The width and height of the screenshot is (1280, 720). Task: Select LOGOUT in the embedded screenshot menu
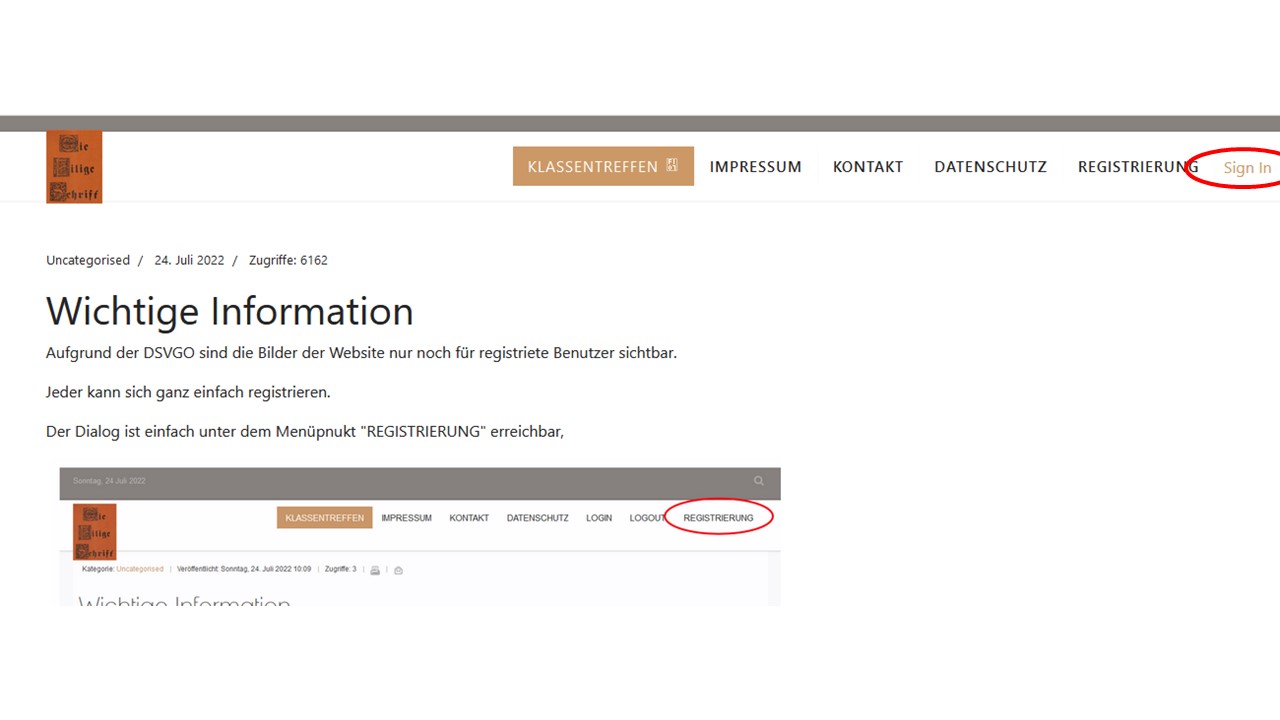pos(647,518)
